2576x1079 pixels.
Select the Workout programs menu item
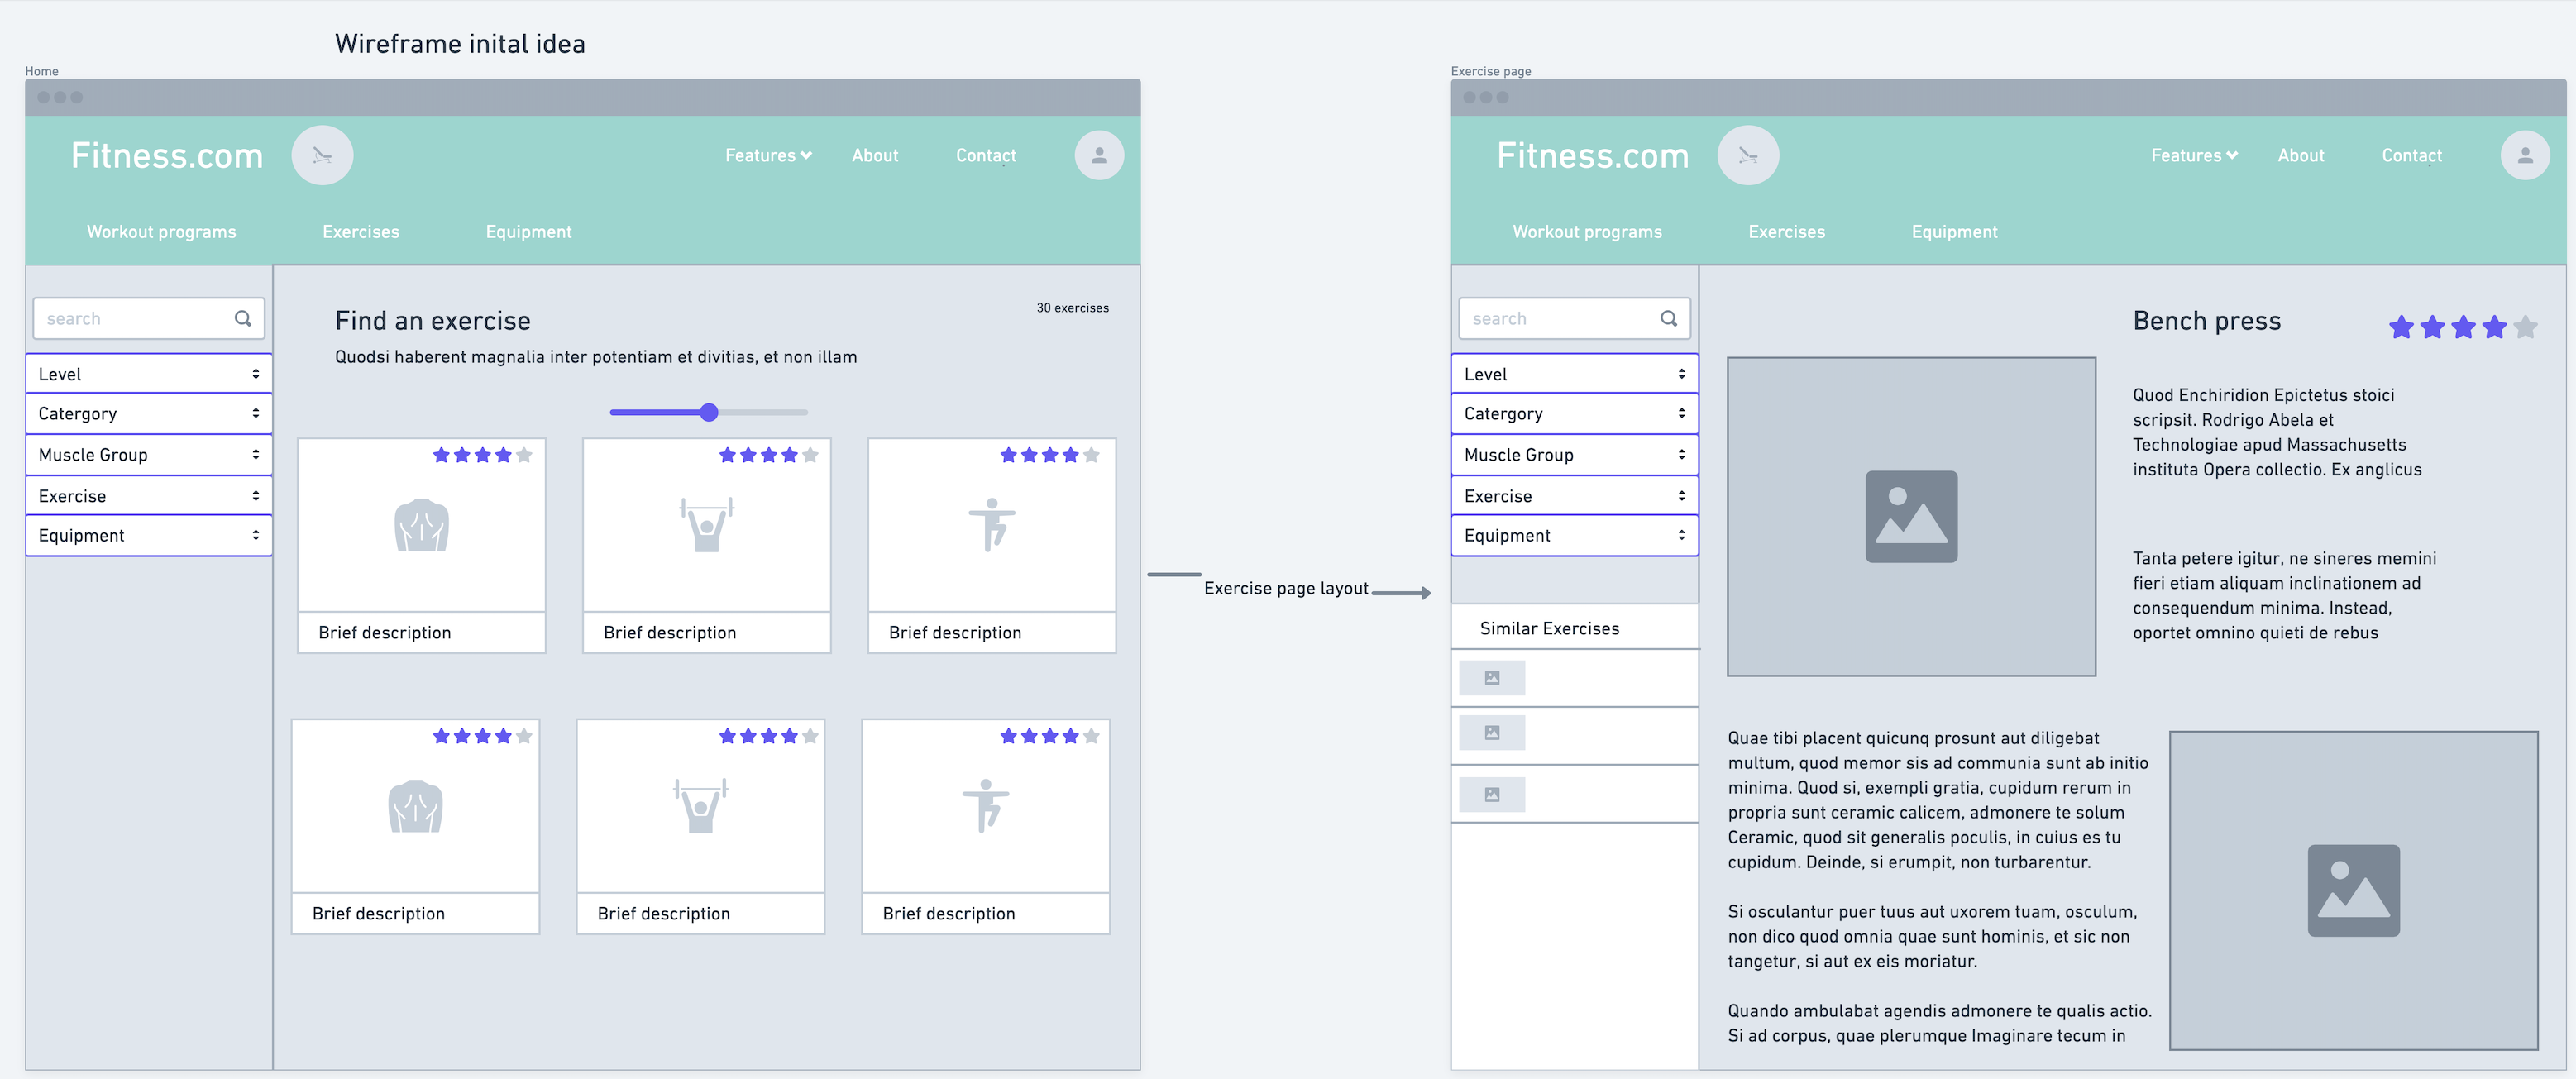click(161, 230)
